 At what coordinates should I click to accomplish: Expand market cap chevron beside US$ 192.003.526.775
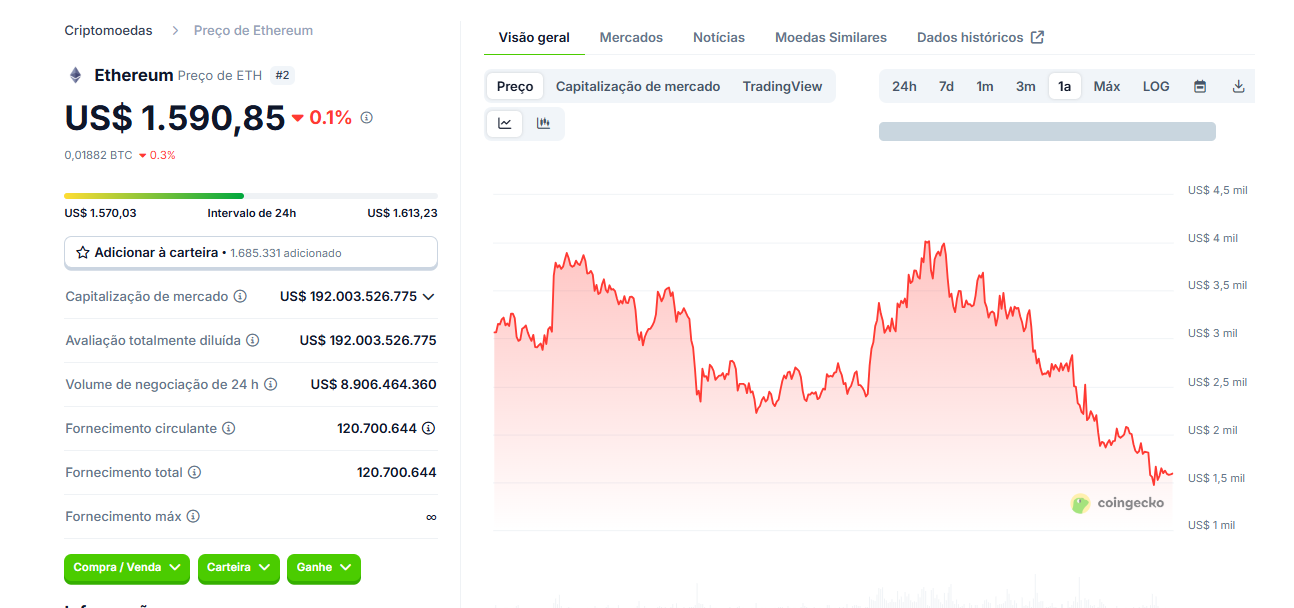click(429, 297)
